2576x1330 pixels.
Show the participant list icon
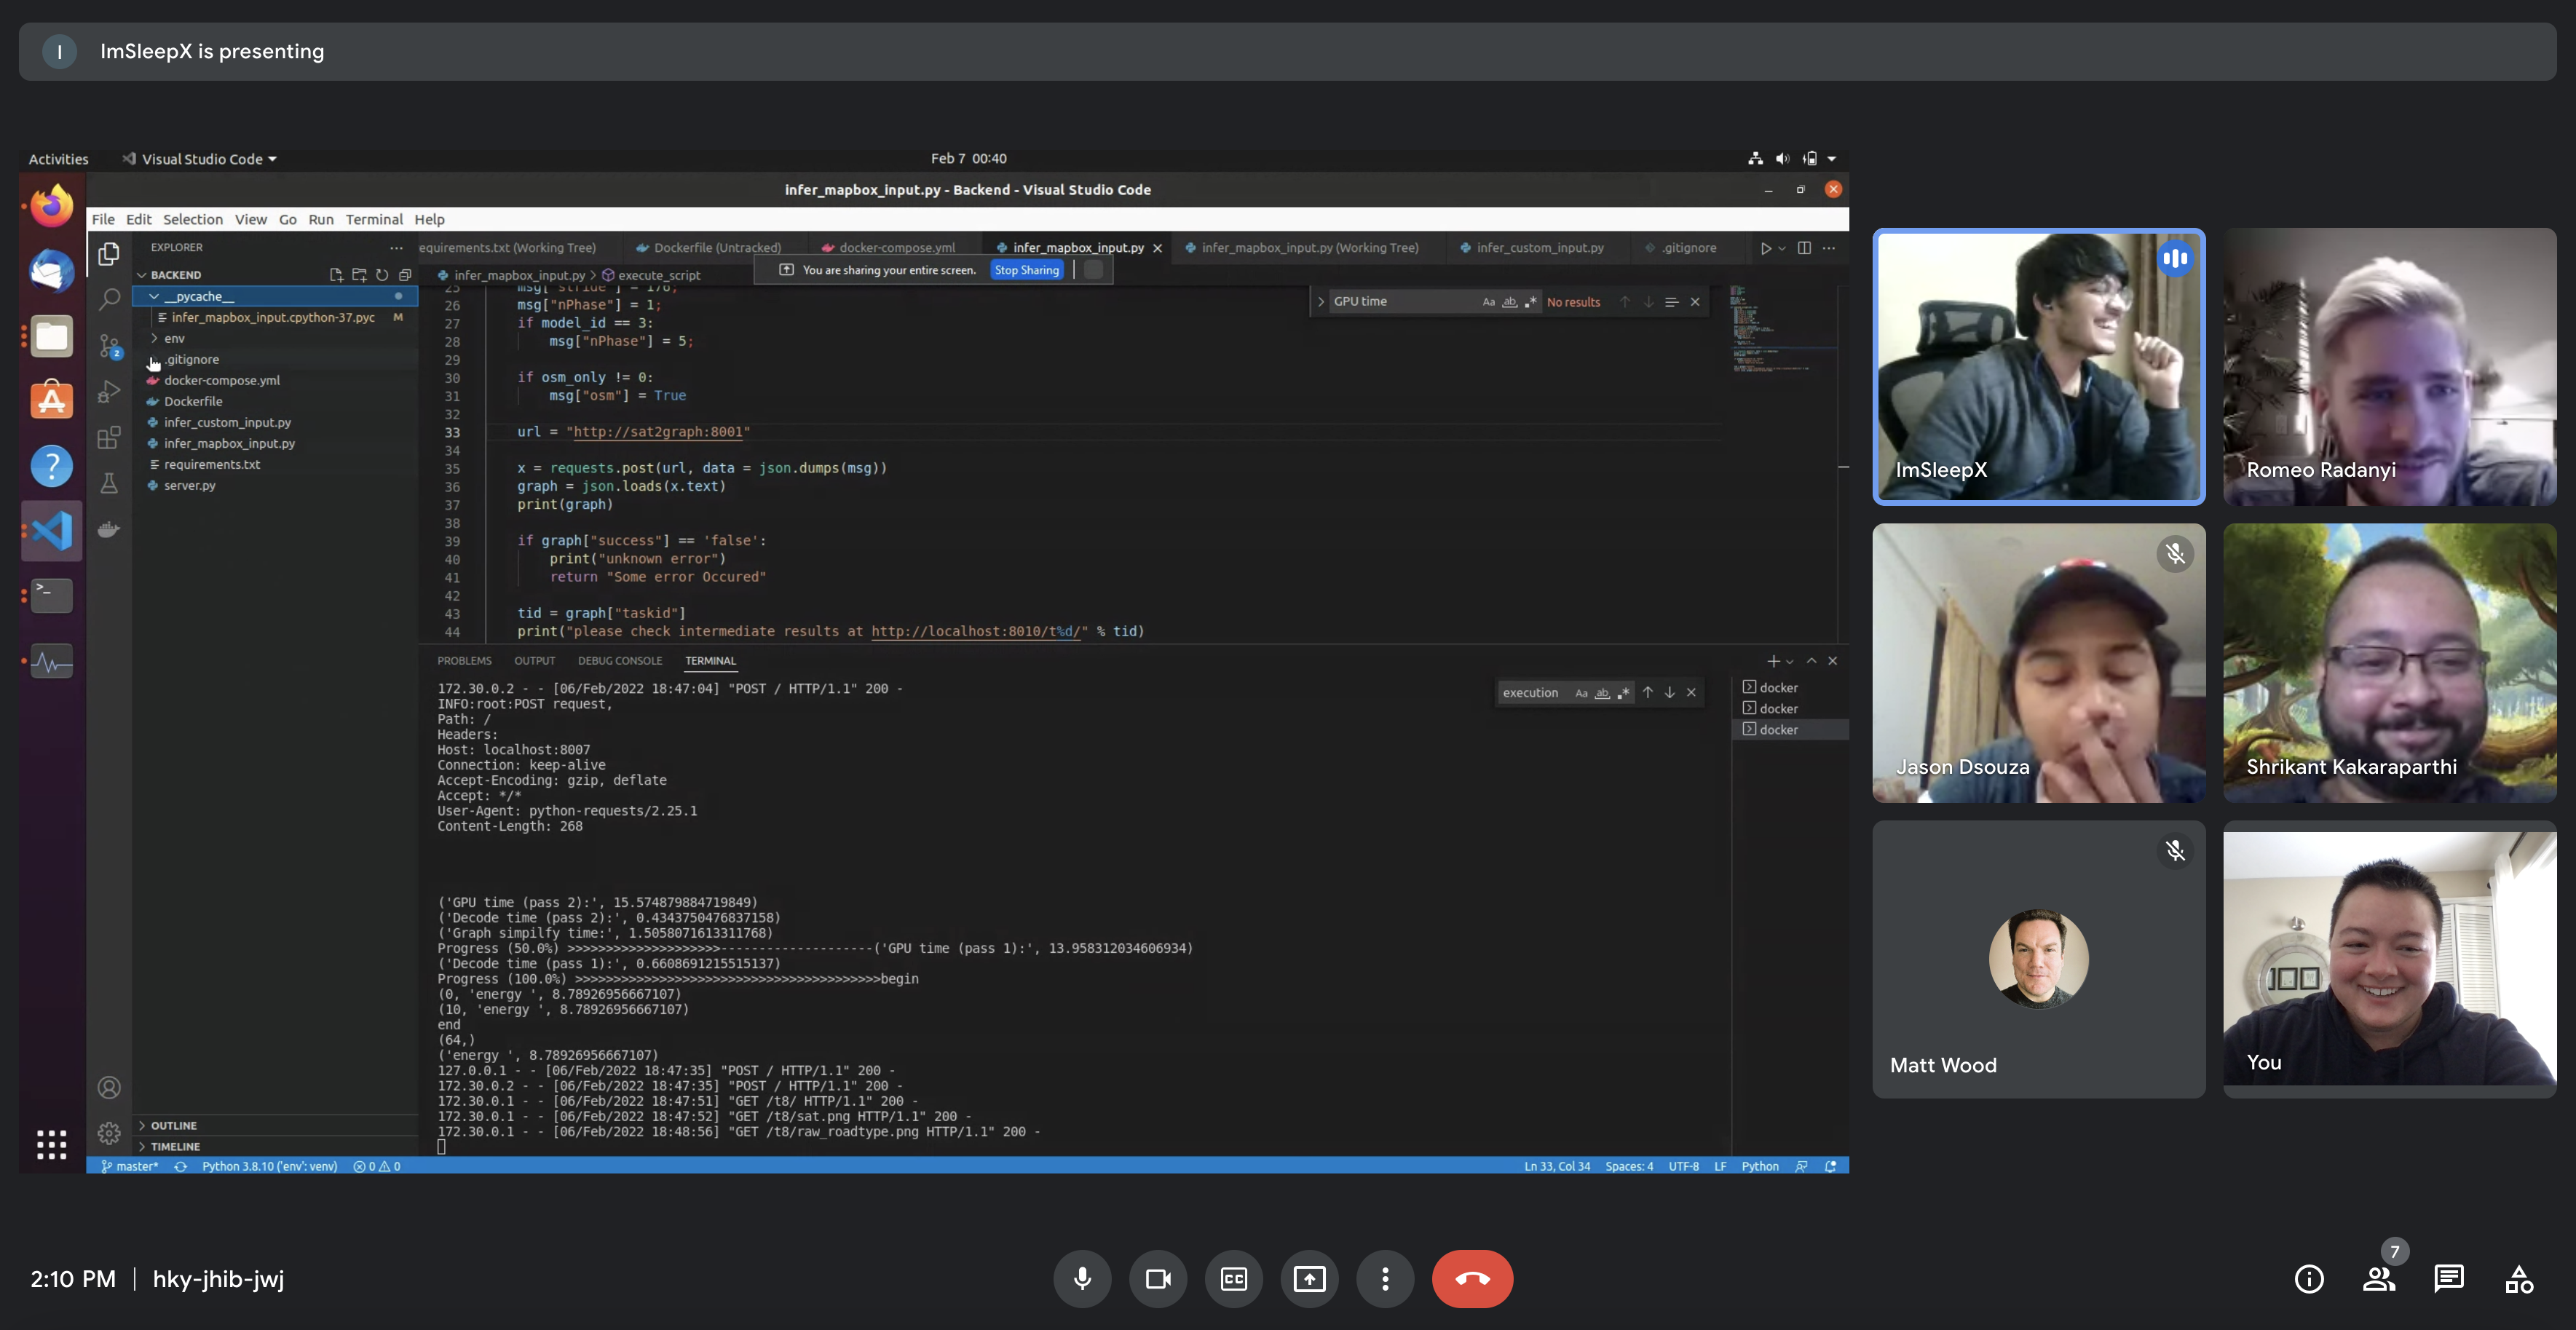2379,1278
